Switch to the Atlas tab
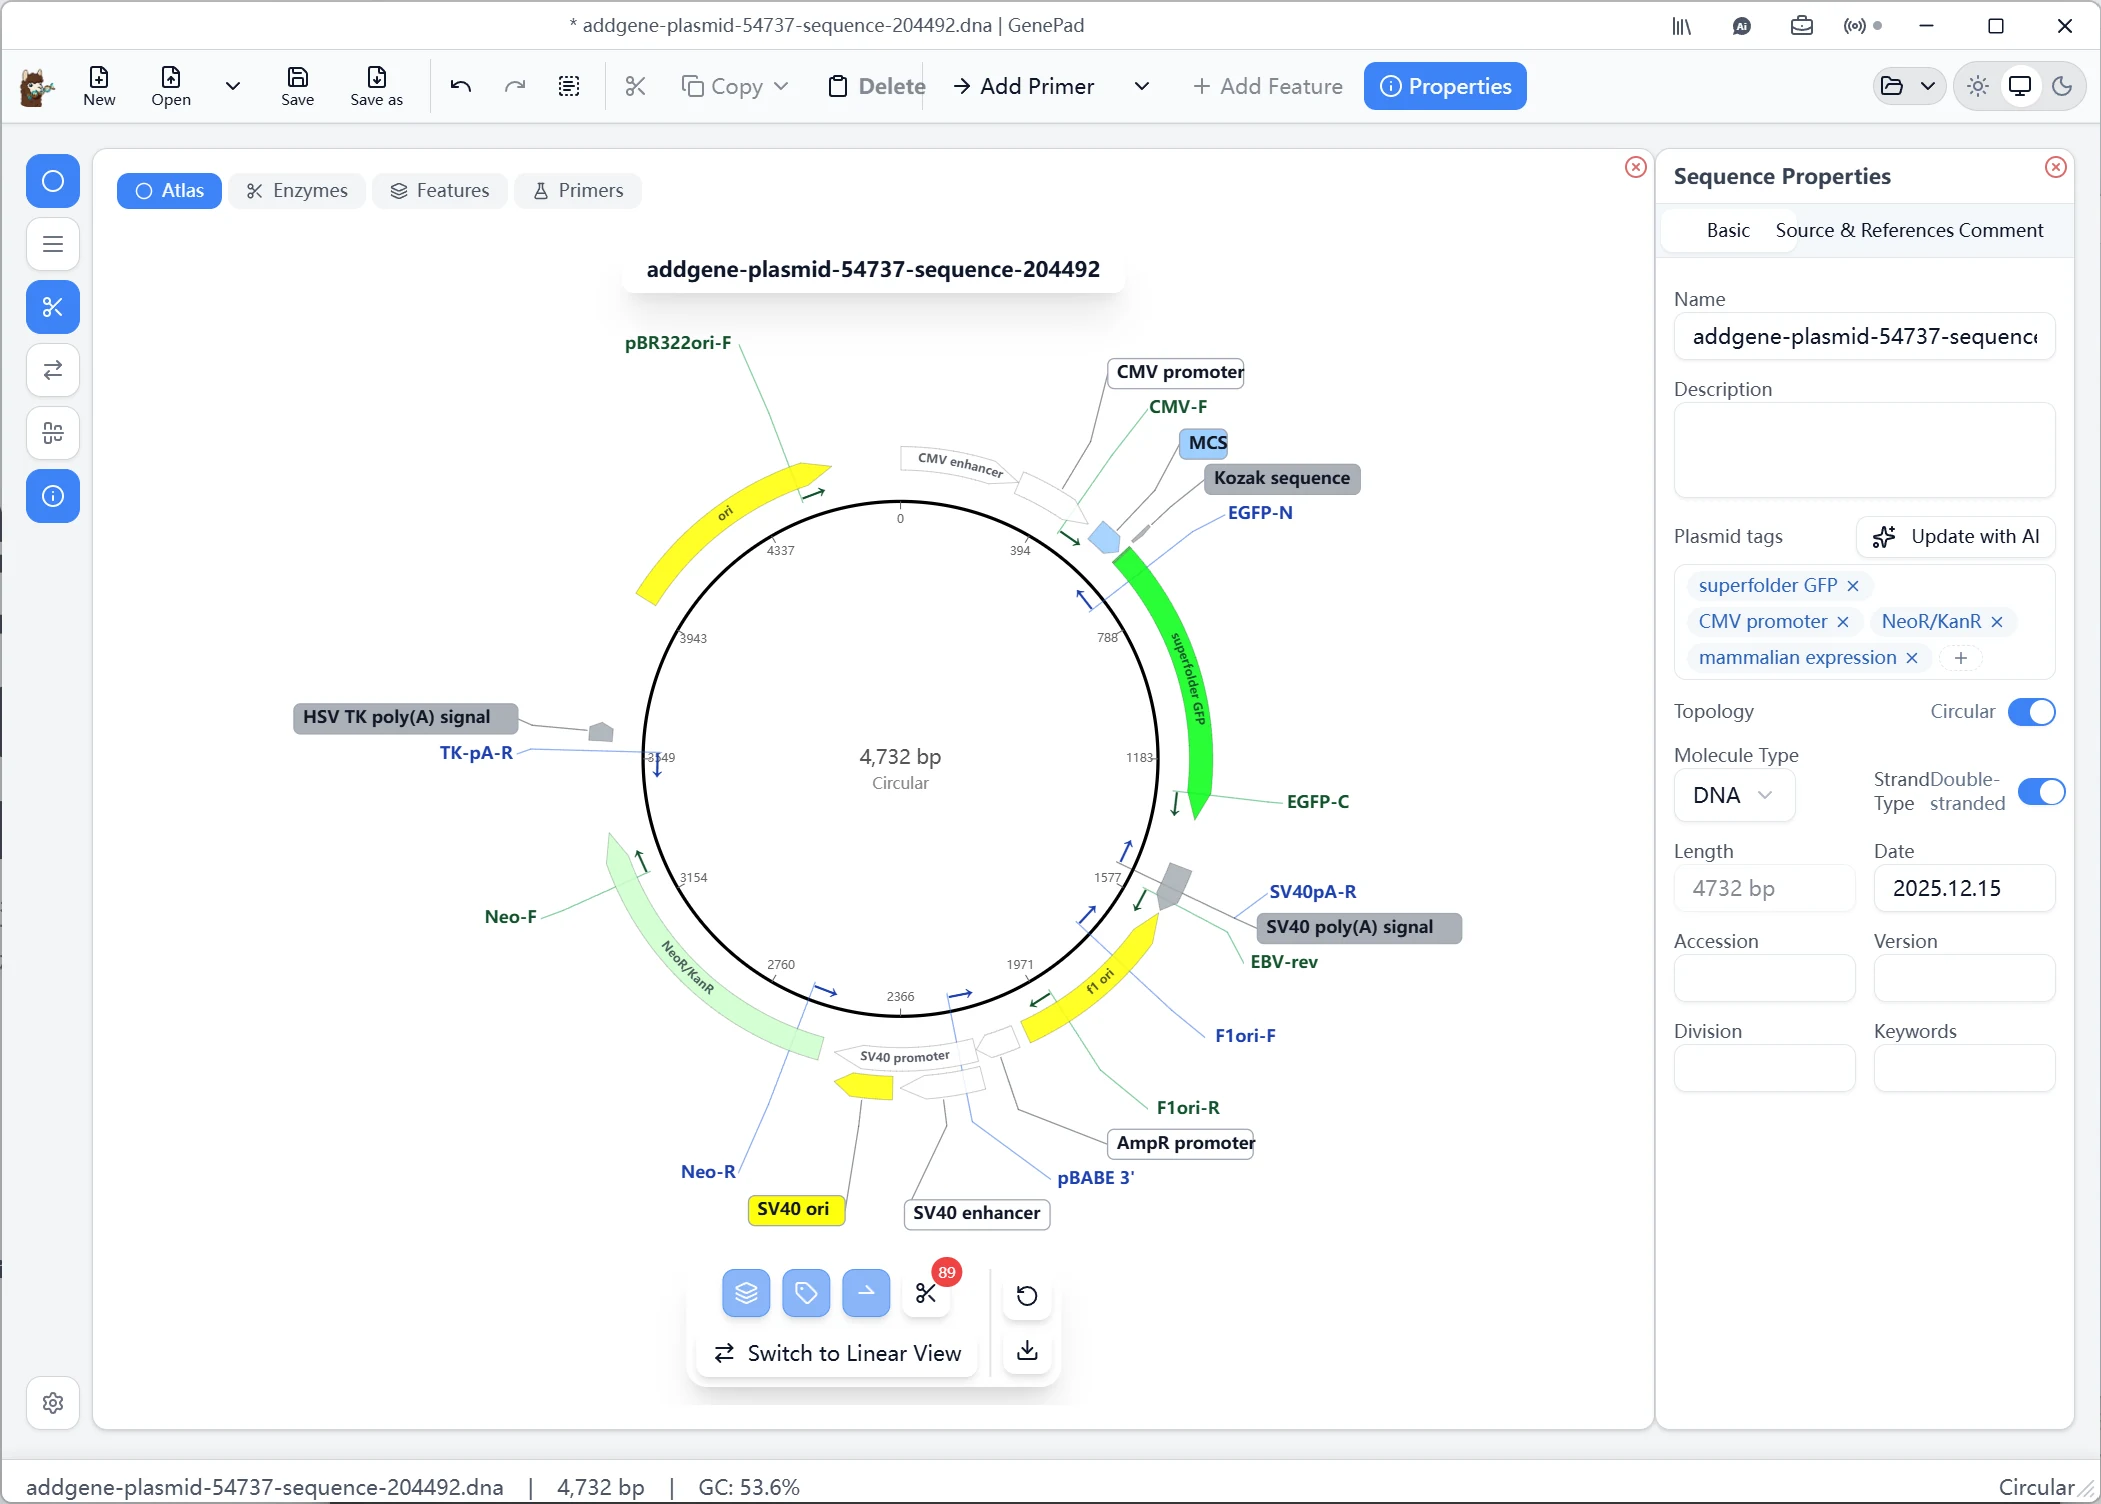The width and height of the screenshot is (2101, 1504). [169, 191]
